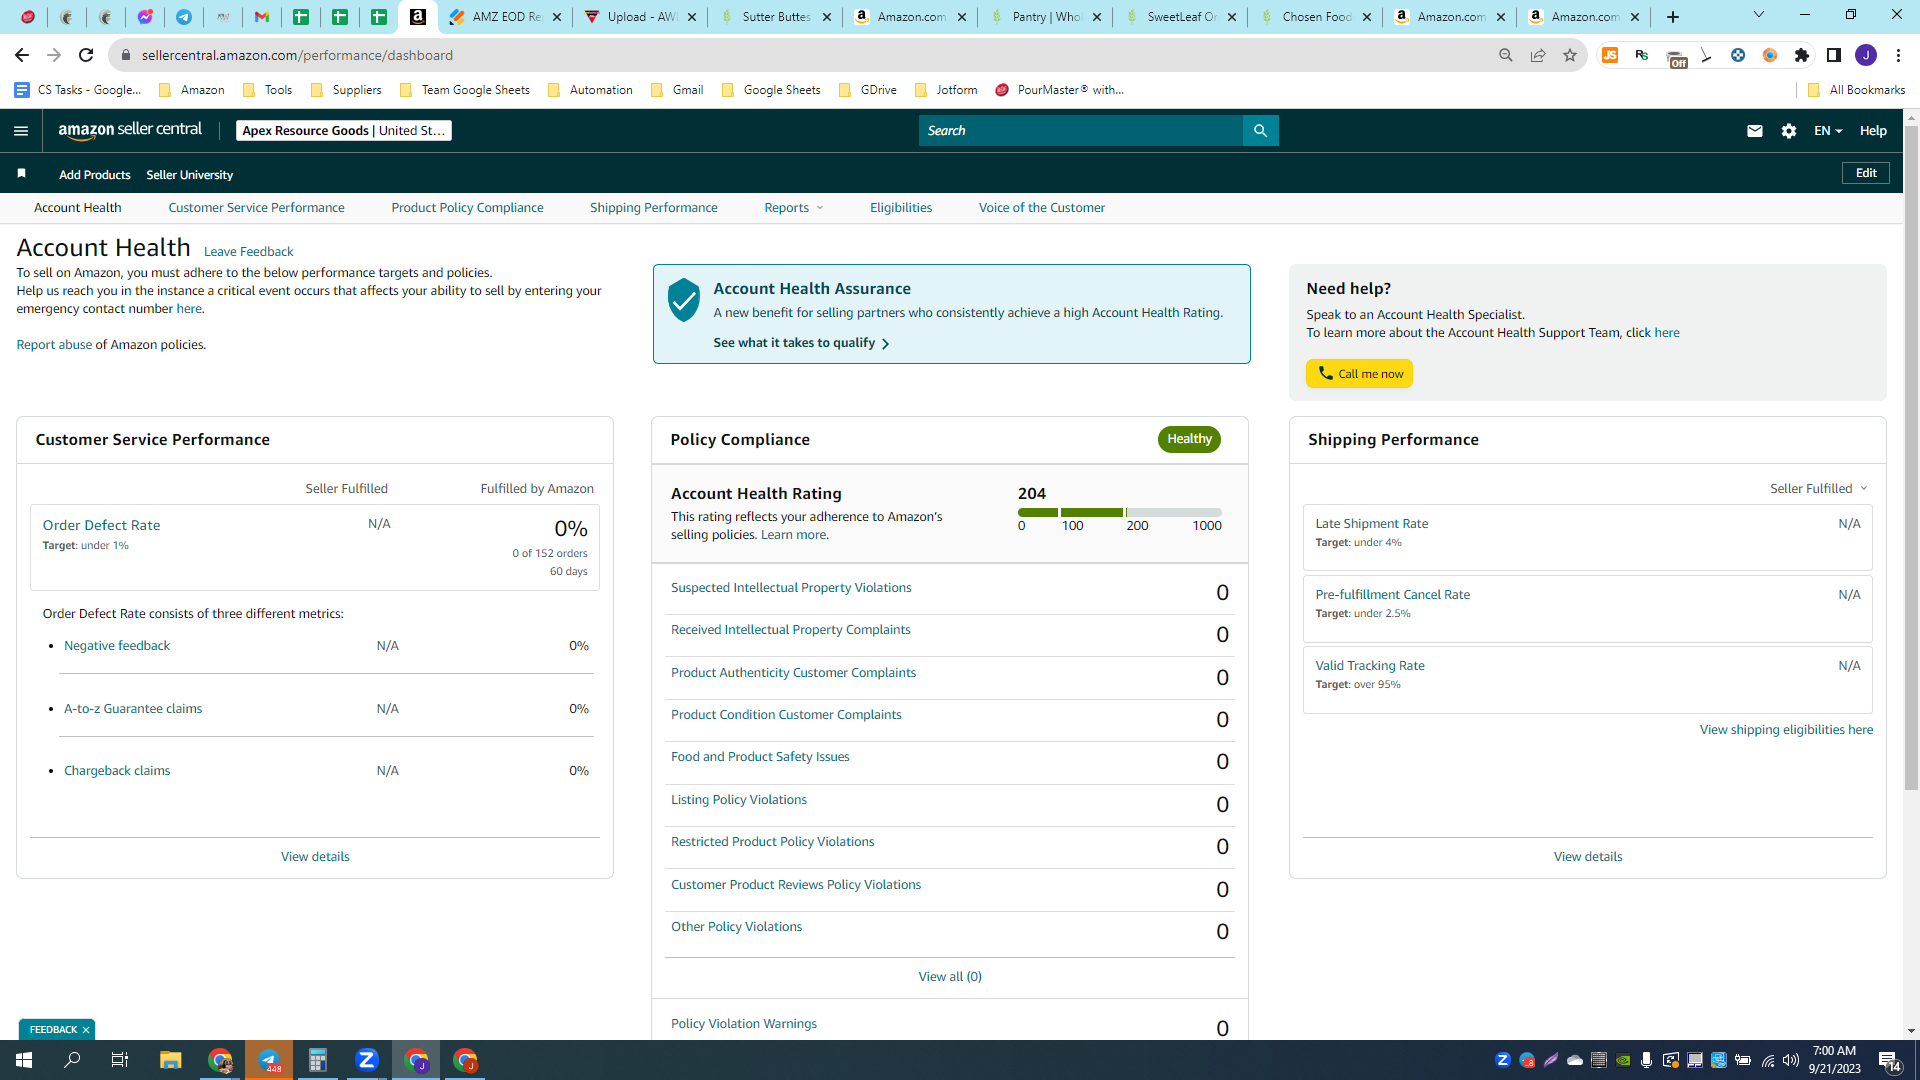Open the EN language dropdown
The width and height of the screenshot is (1920, 1080).
point(1828,131)
